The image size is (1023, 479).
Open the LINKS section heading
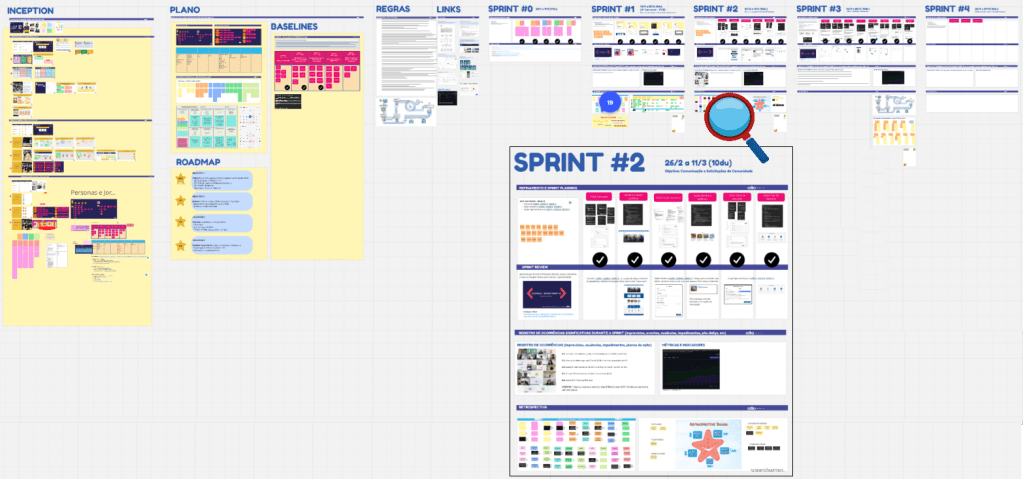pyautogui.click(x=449, y=10)
